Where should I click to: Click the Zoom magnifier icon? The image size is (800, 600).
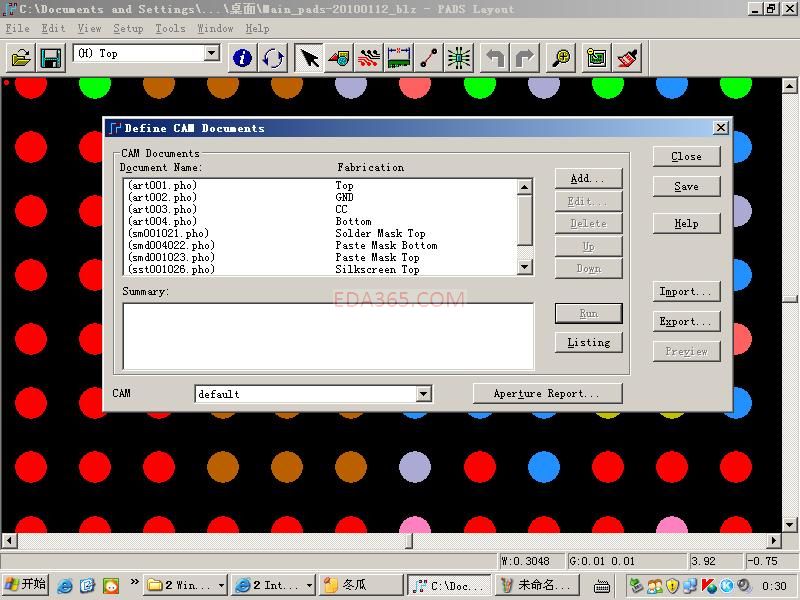(562, 58)
